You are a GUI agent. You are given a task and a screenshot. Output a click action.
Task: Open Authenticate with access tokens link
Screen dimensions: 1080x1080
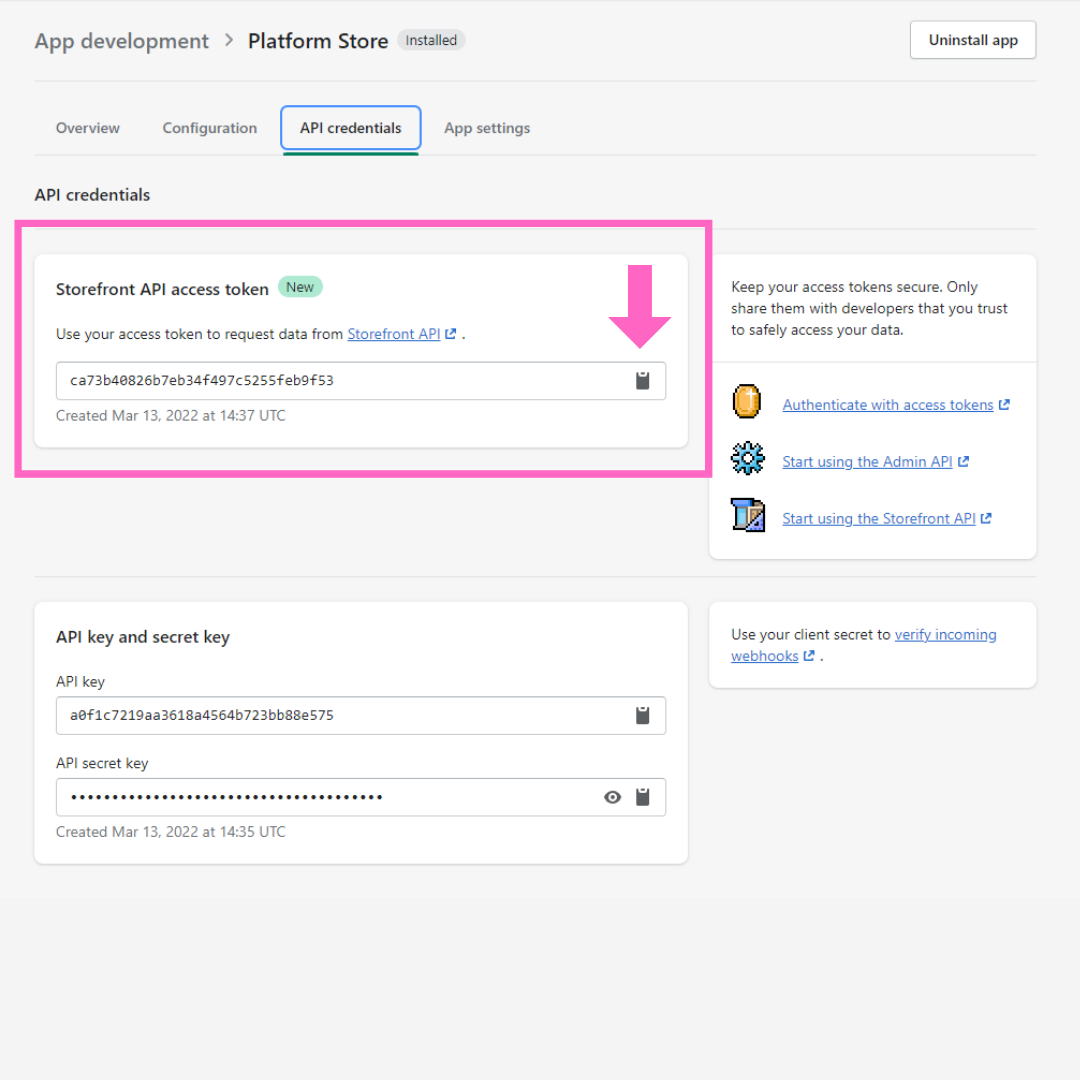pyautogui.click(x=888, y=405)
